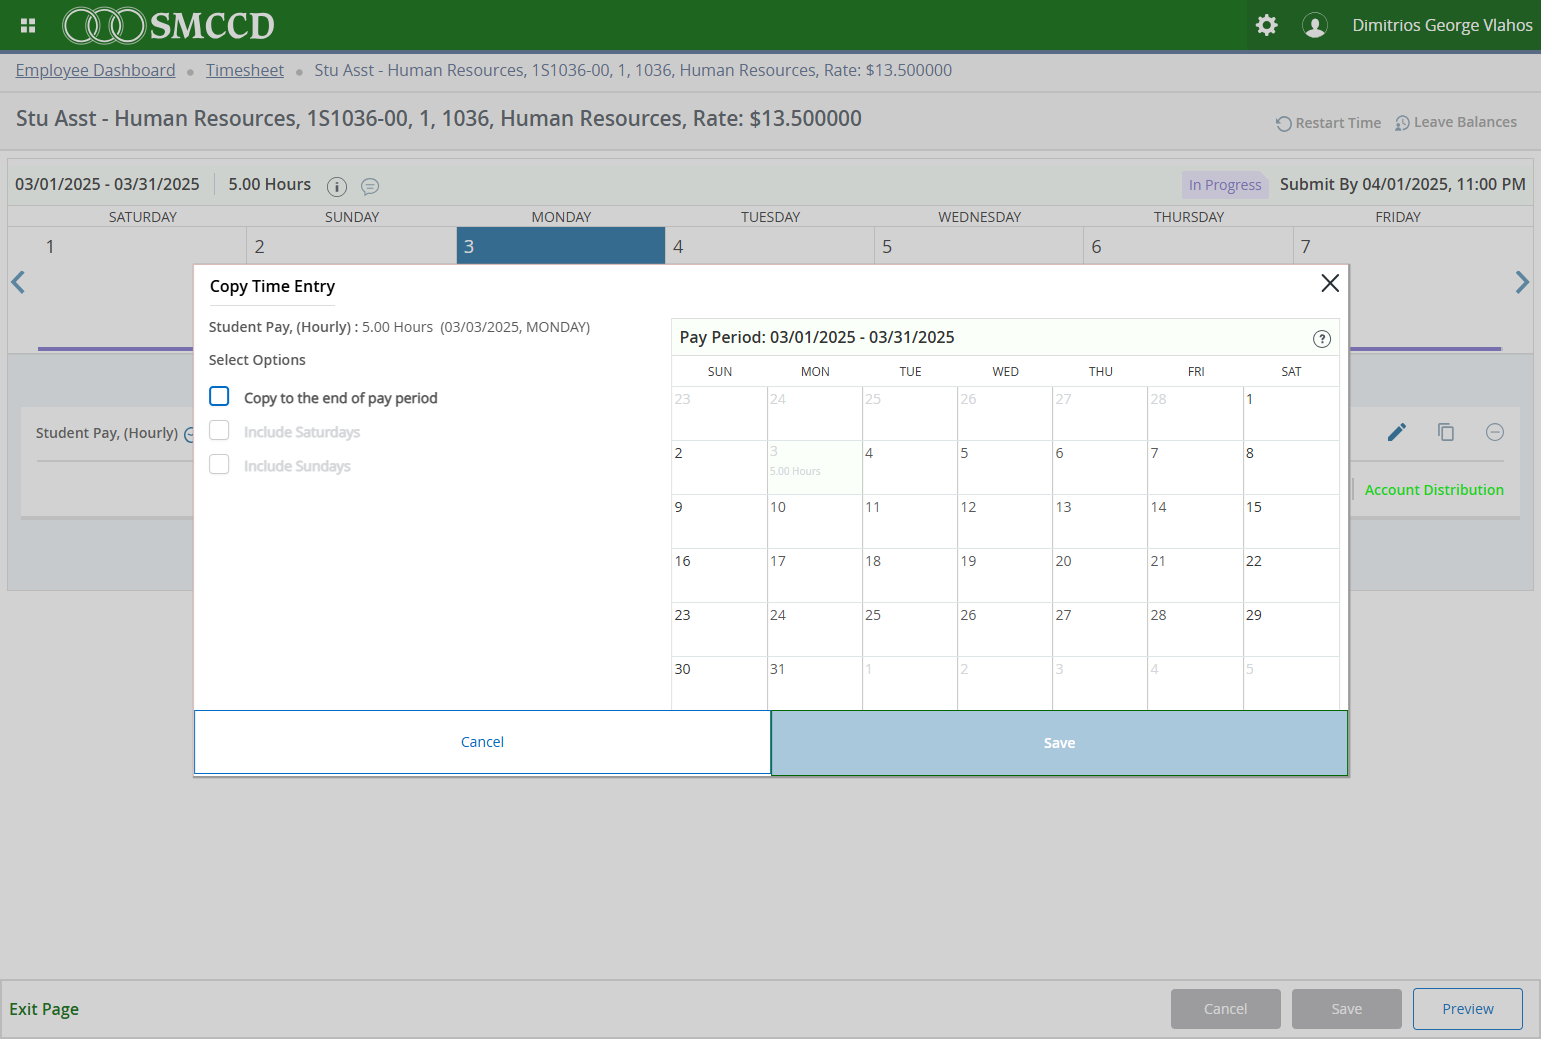Click the Preview button
Image resolution: width=1541 pixels, height=1039 pixels.
click(x=1467, y=1009)
